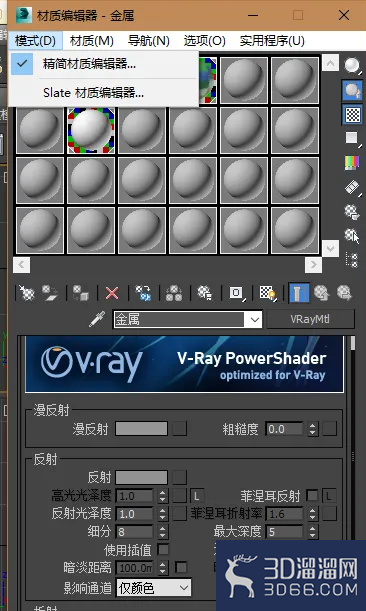Open the 实用程序(U) menu
The height and width of the screenshot is (611, 366).
pos(272,41)
